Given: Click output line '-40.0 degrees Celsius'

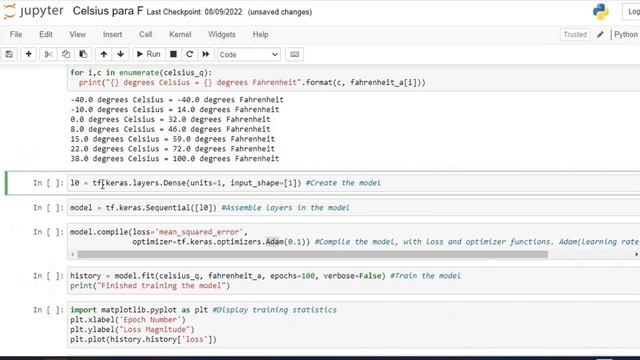Looking at the screenshot, I should click(x=177, y=100).
